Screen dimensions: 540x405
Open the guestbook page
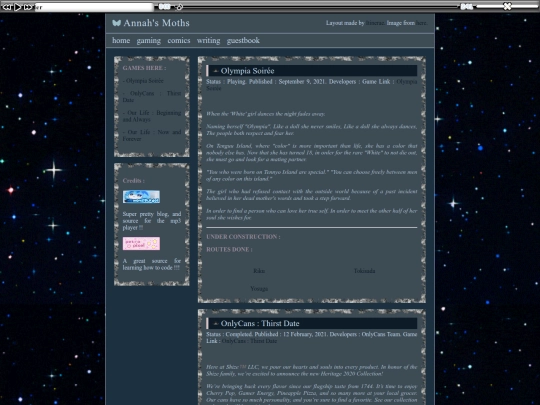[x=243, y=41]
